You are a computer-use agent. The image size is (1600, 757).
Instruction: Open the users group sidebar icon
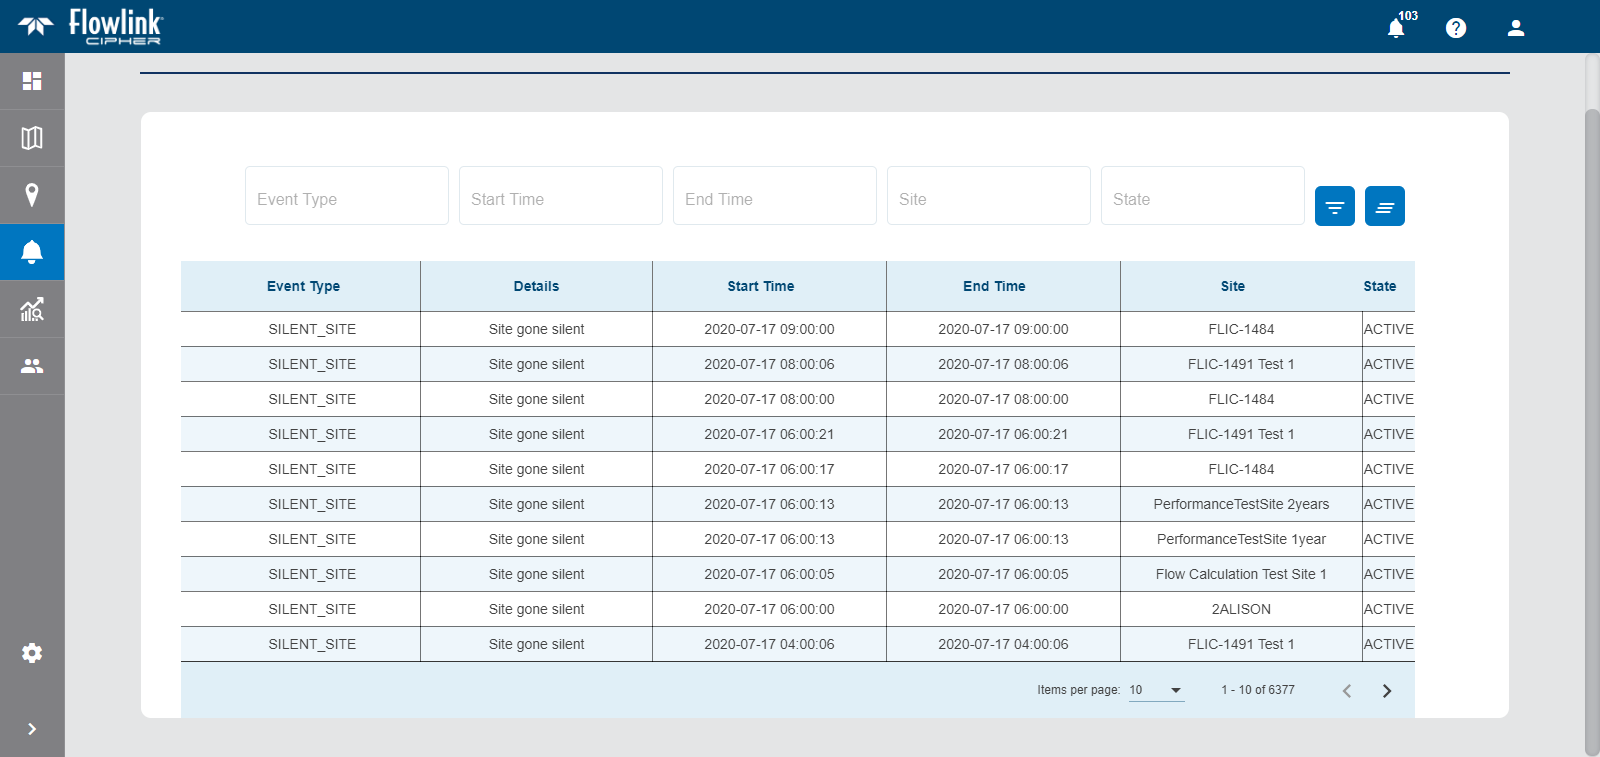point(32,366)
